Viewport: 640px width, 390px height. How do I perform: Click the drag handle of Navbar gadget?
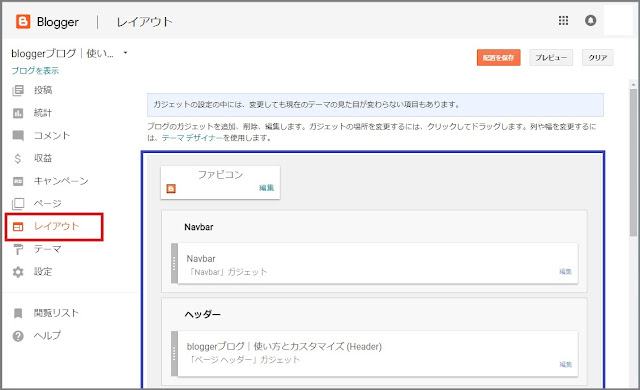tap(174, 263)
